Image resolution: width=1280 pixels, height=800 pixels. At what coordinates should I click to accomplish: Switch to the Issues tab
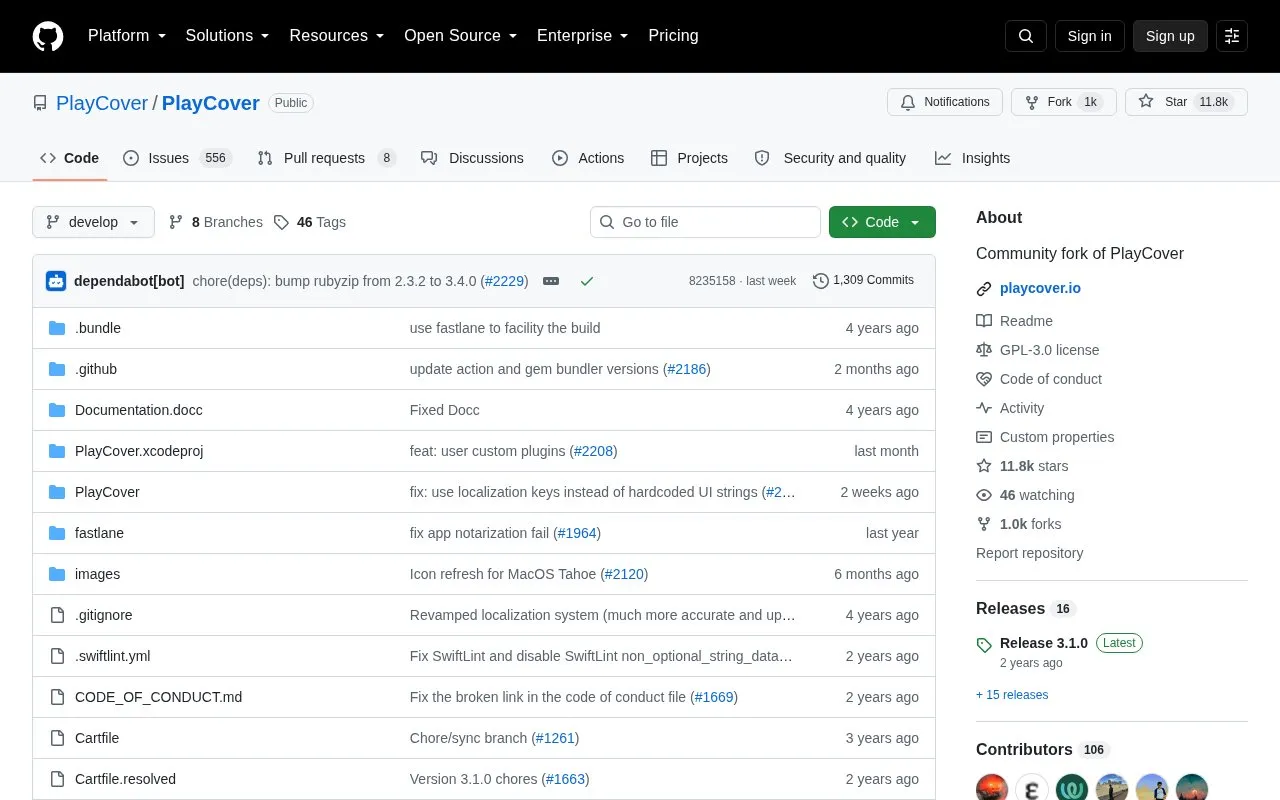pyautogui.click(x=177, y=158)
